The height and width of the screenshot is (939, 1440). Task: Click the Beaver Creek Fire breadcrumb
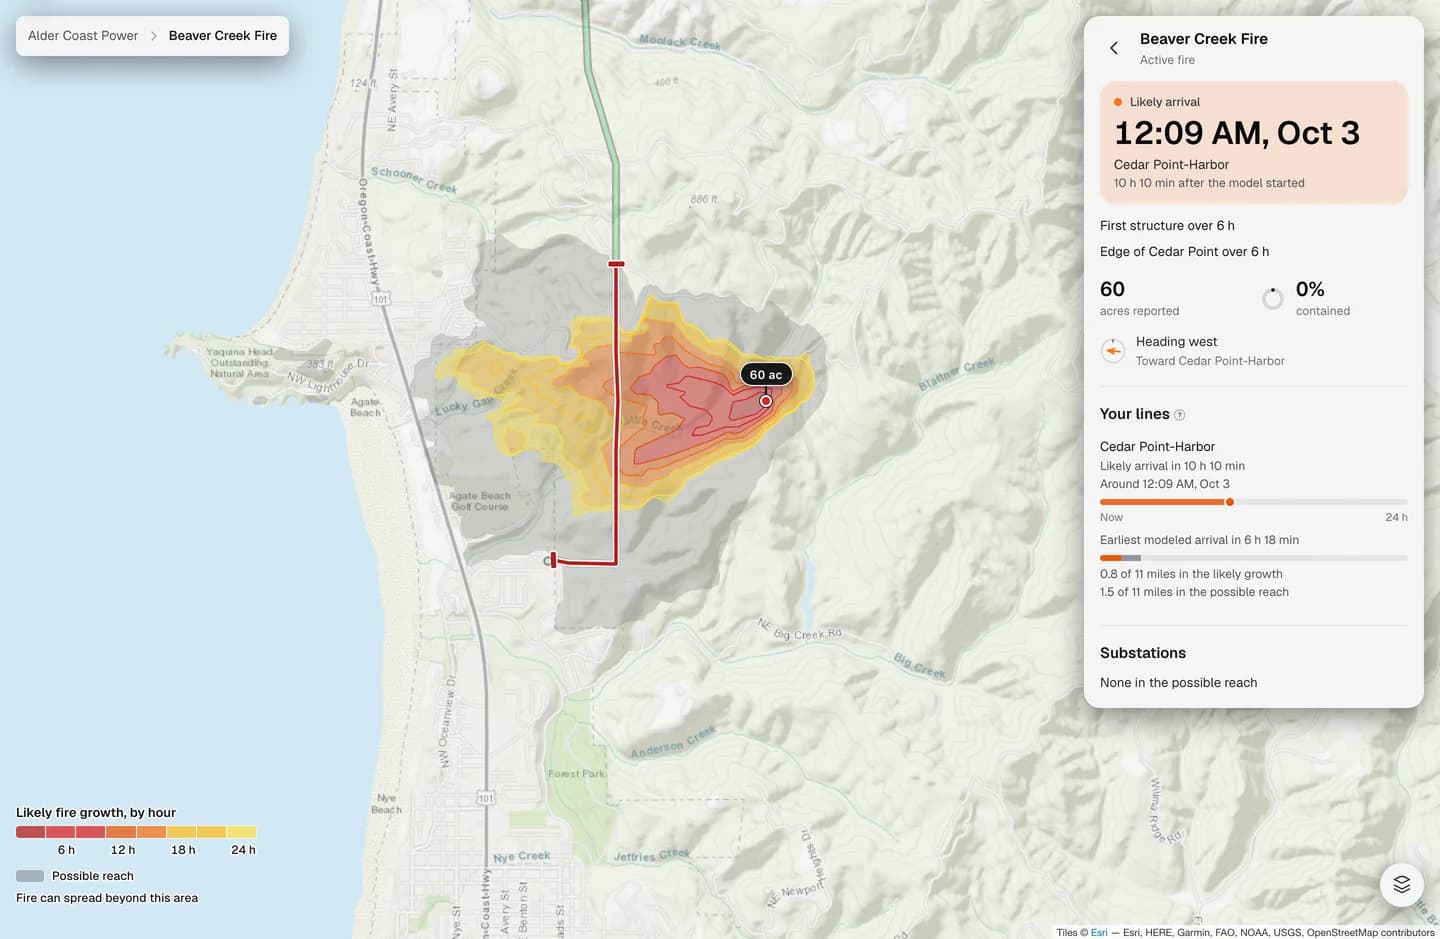point(223,36)
